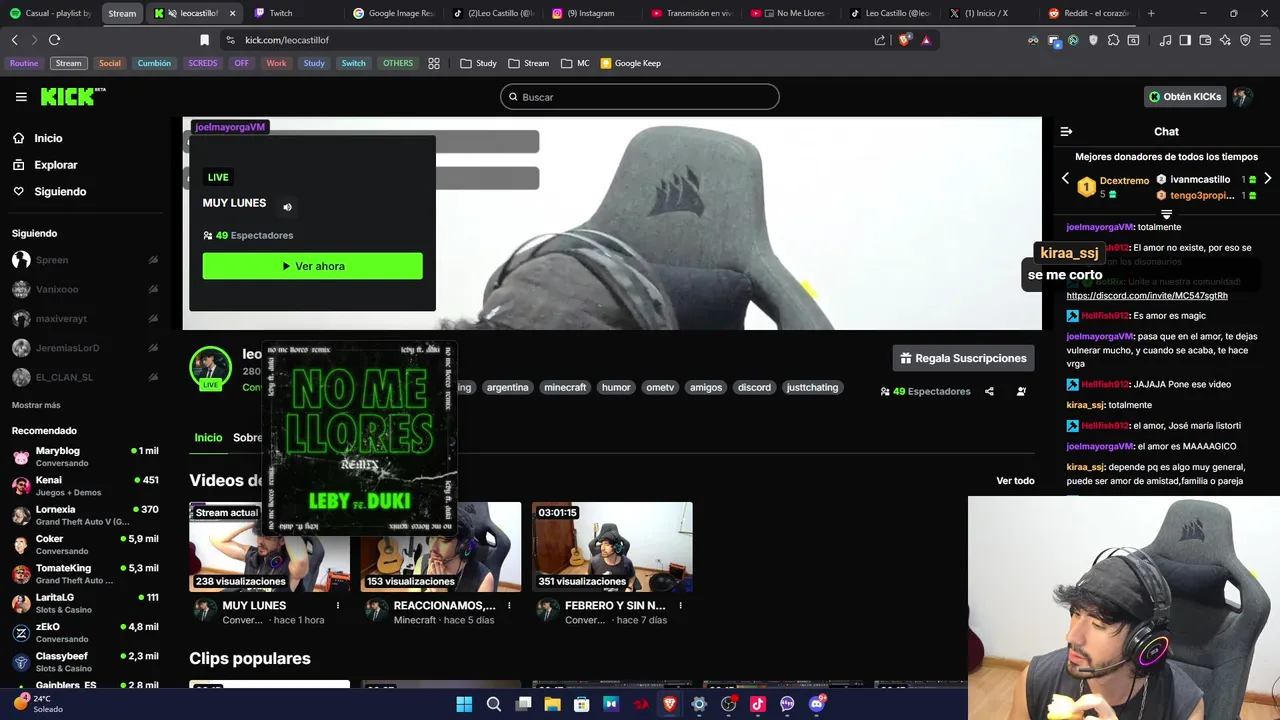This screenshot has width=1280, height=720.
Task: Click the minecraft tag
Action: coord(565,387)
